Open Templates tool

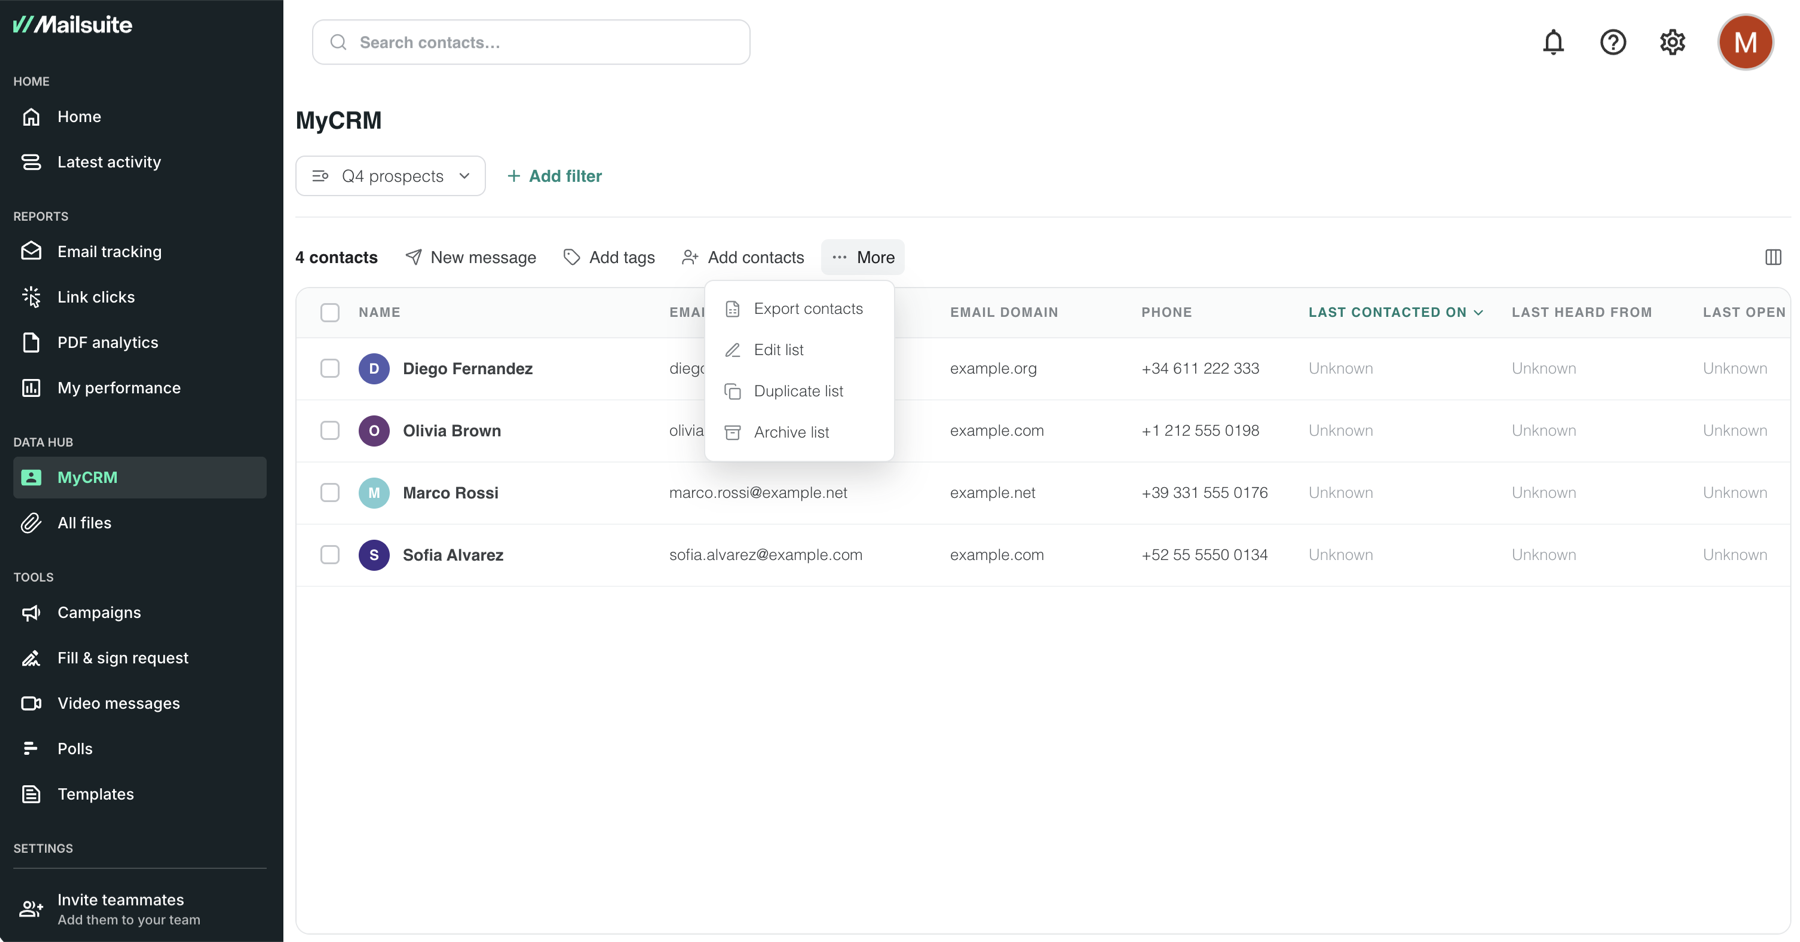coord(140,794)
